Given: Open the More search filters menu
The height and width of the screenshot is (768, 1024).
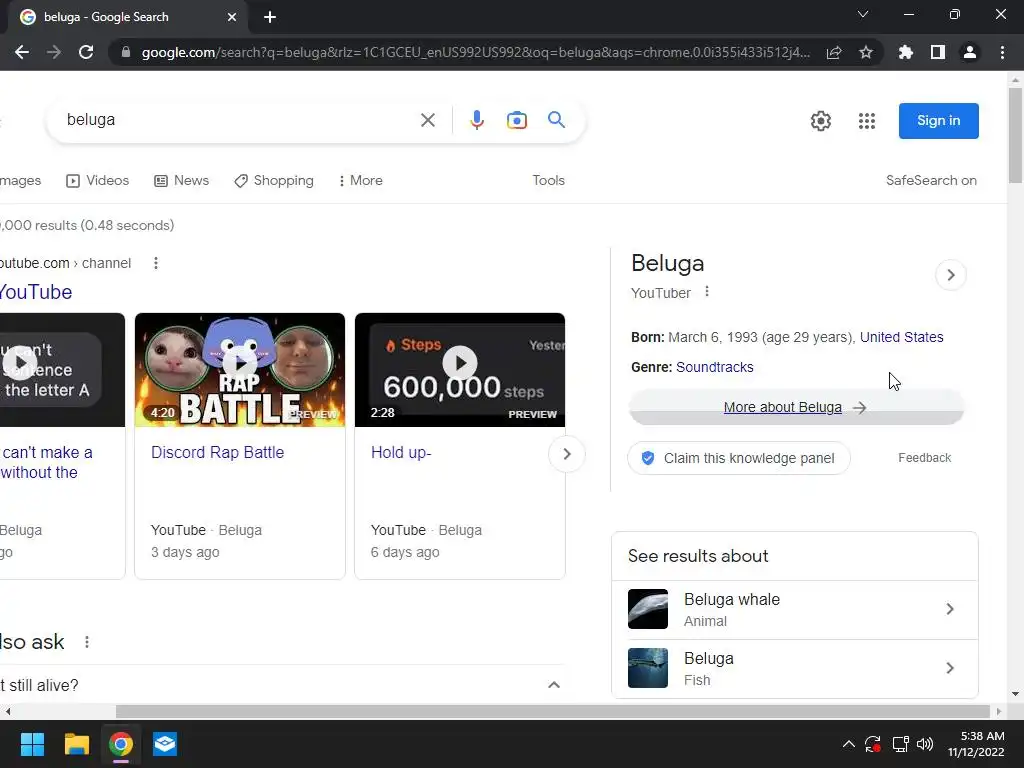Looking at the screenshot, I should click(360, 180).
